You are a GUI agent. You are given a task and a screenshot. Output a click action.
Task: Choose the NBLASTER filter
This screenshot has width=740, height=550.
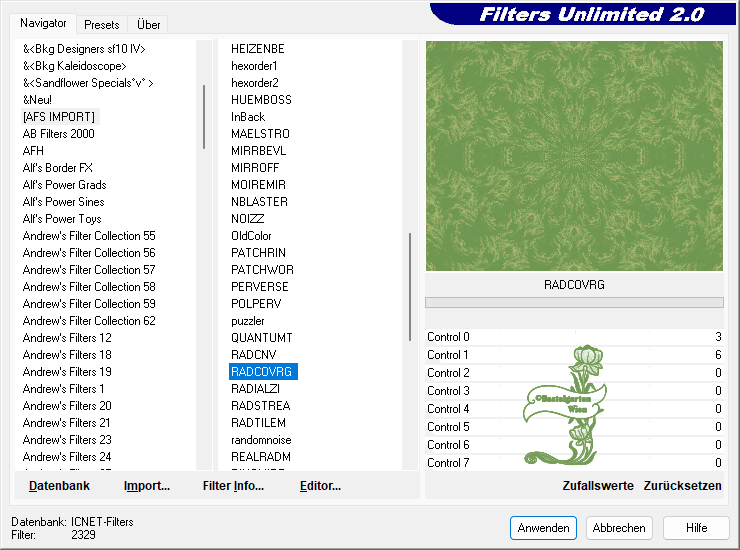click(260, 202)
